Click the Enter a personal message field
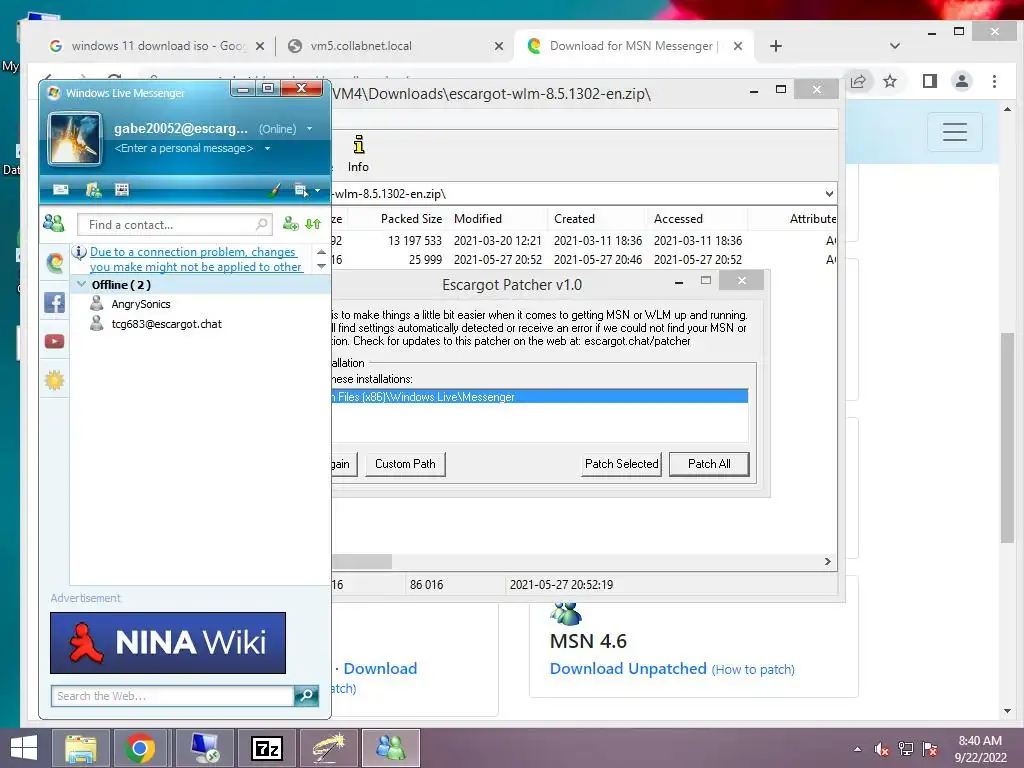This screenshot has width=1024, height=768. pos(184,148)
